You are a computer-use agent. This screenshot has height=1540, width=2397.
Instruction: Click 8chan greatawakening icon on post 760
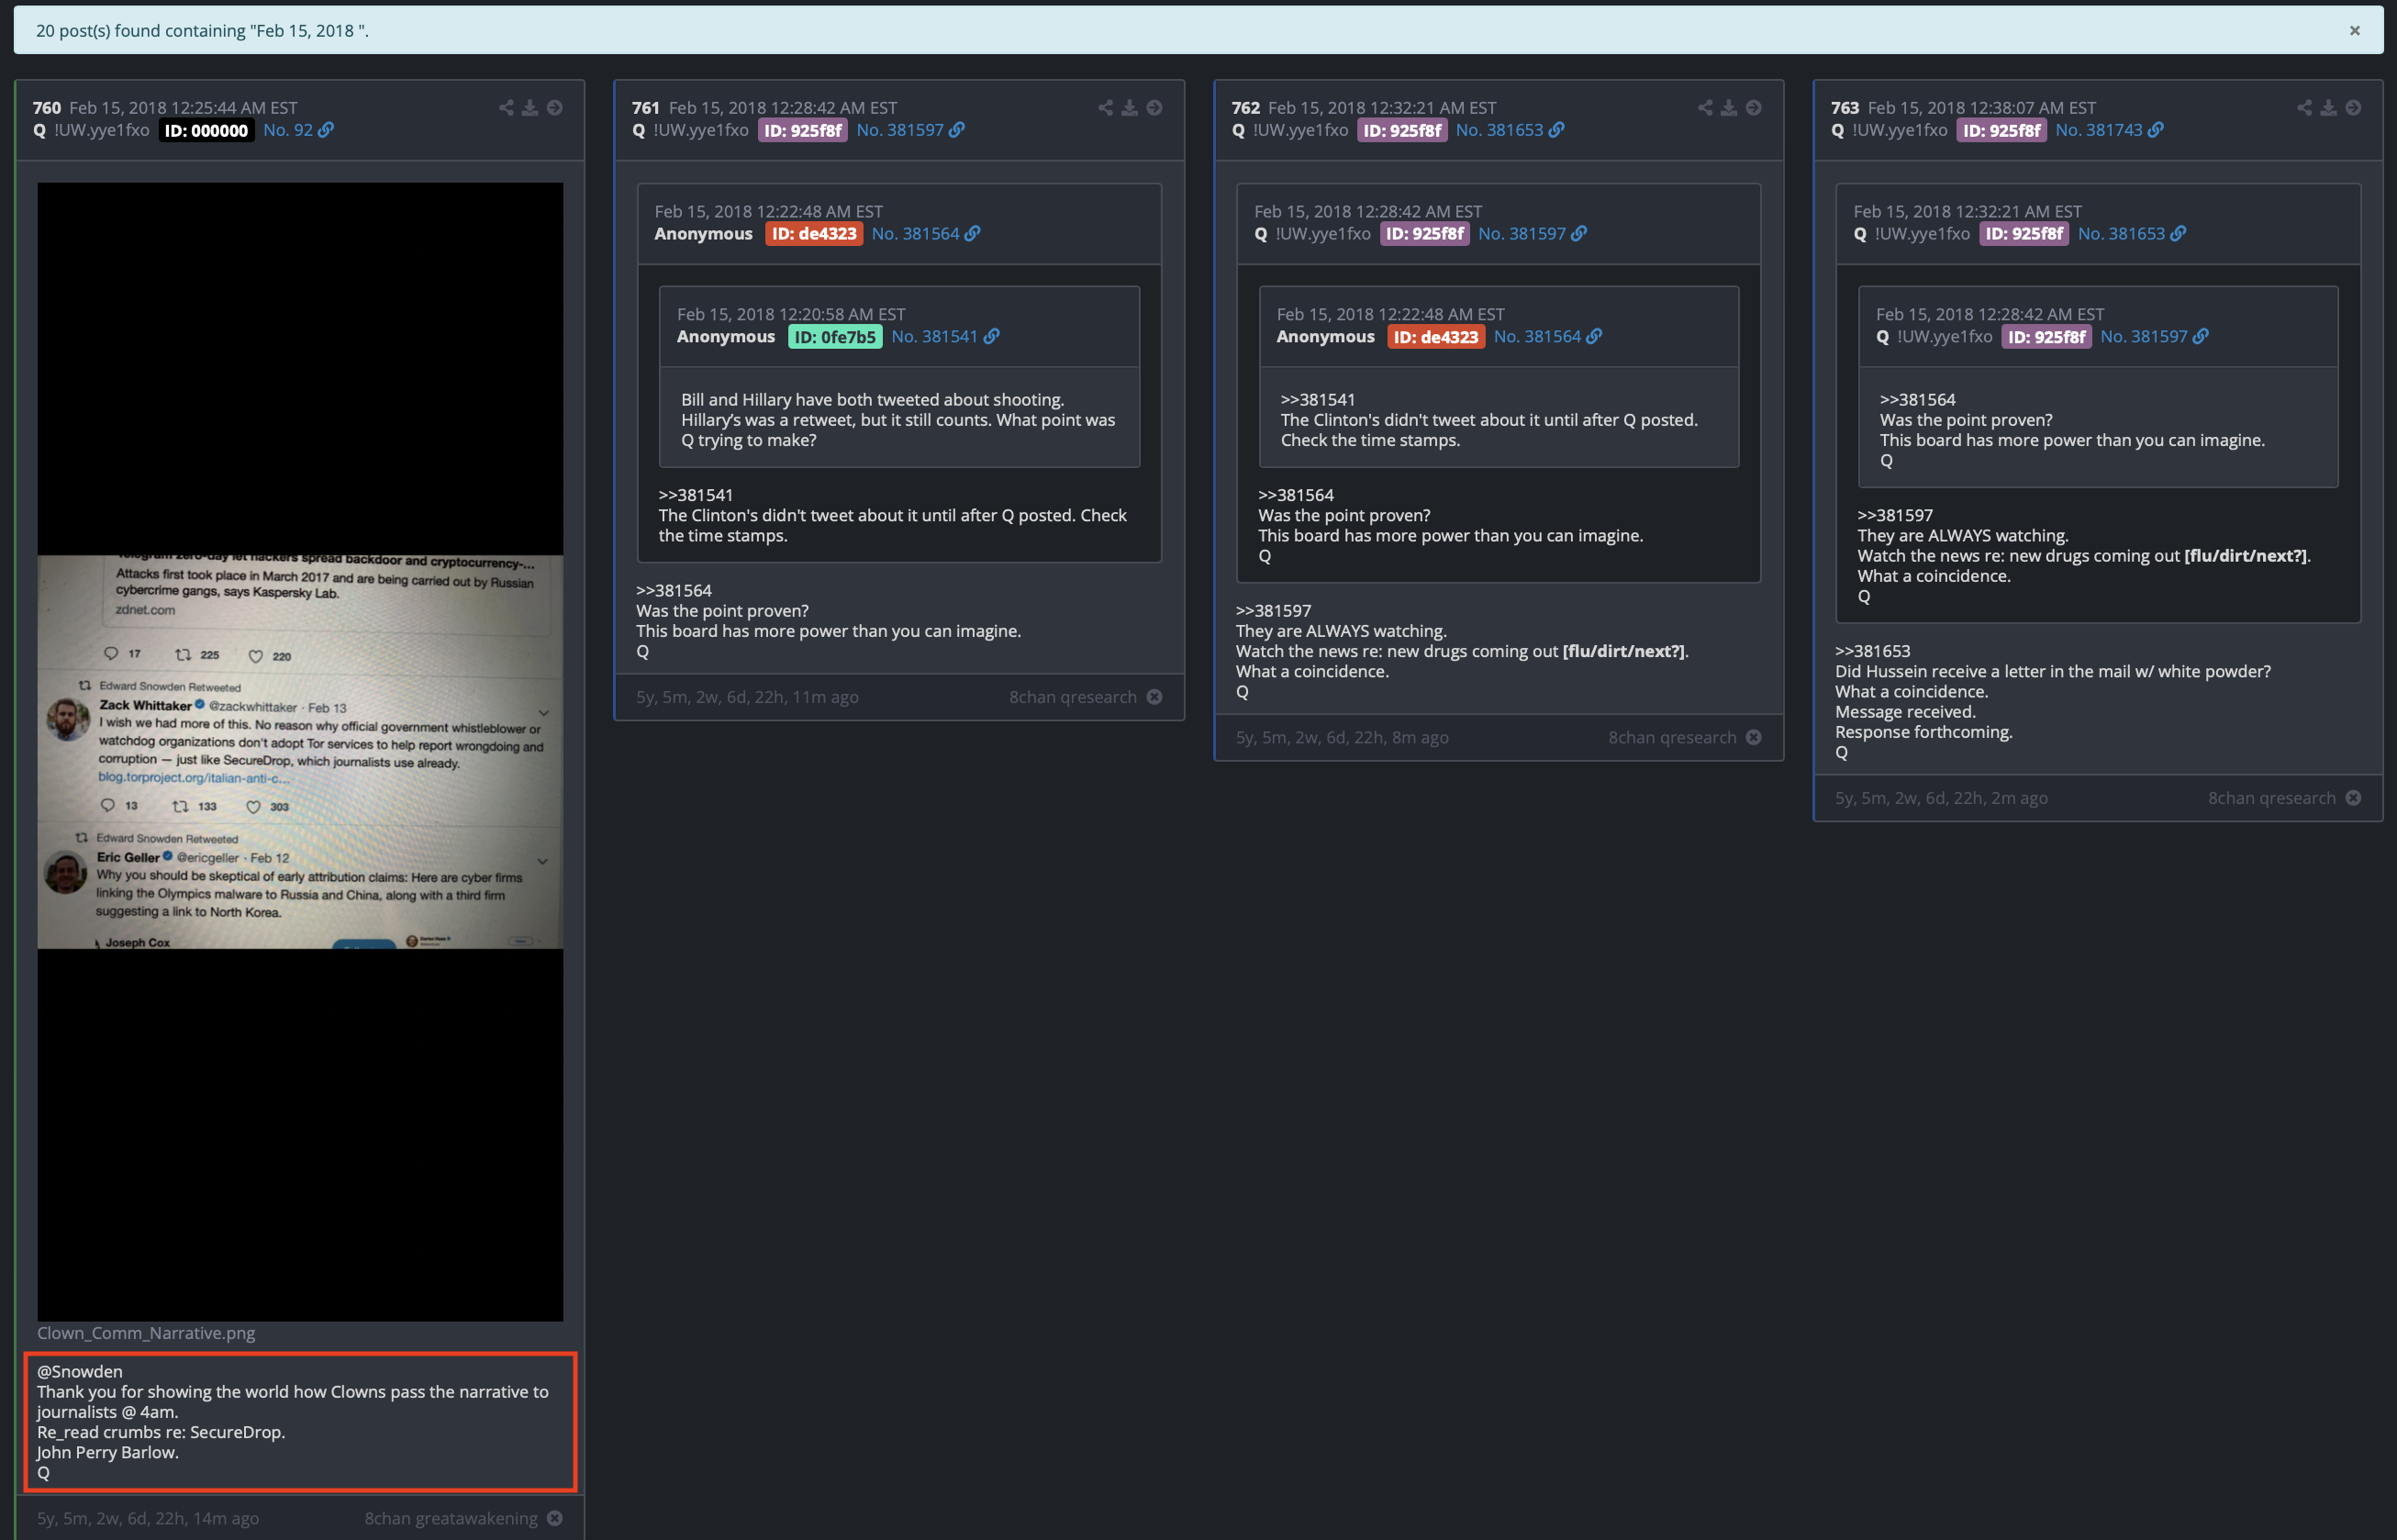[x=555, y=1518]
